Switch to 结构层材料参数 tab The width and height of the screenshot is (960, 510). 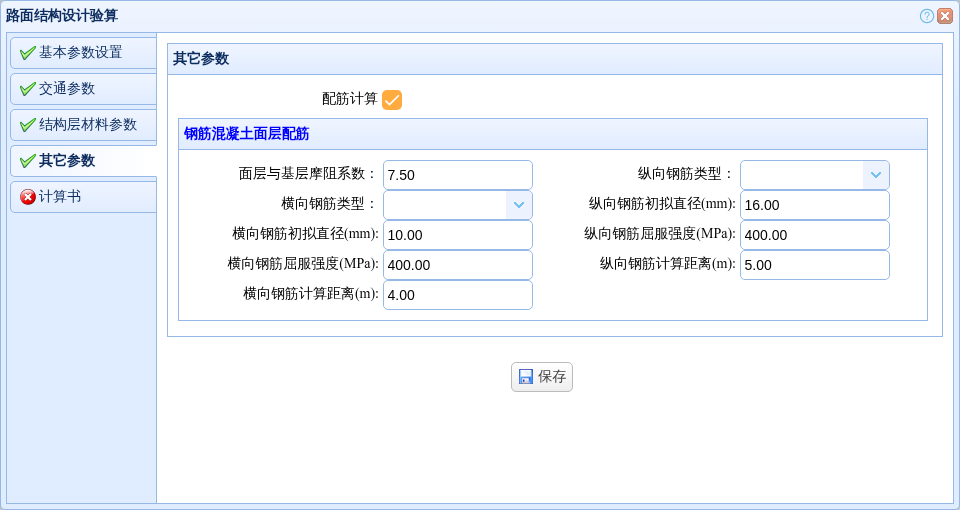(x=83, y=125)
